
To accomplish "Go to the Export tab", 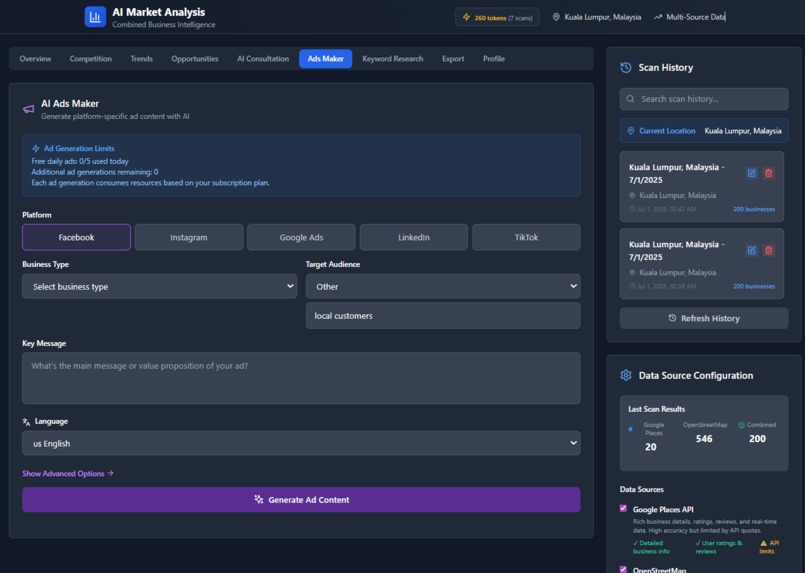I will point(453,59).
